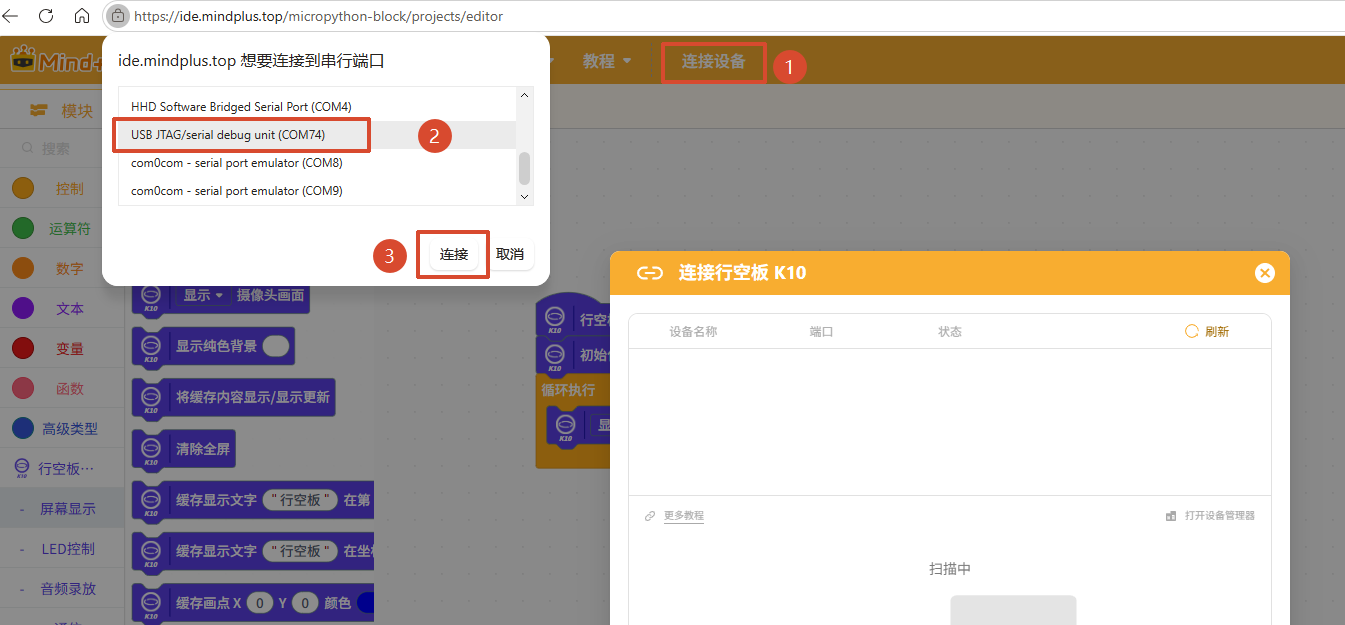Open the LED控制 subcategory
The width and height of the screenshot is (1345, 625).
click(x=62, y=548)
